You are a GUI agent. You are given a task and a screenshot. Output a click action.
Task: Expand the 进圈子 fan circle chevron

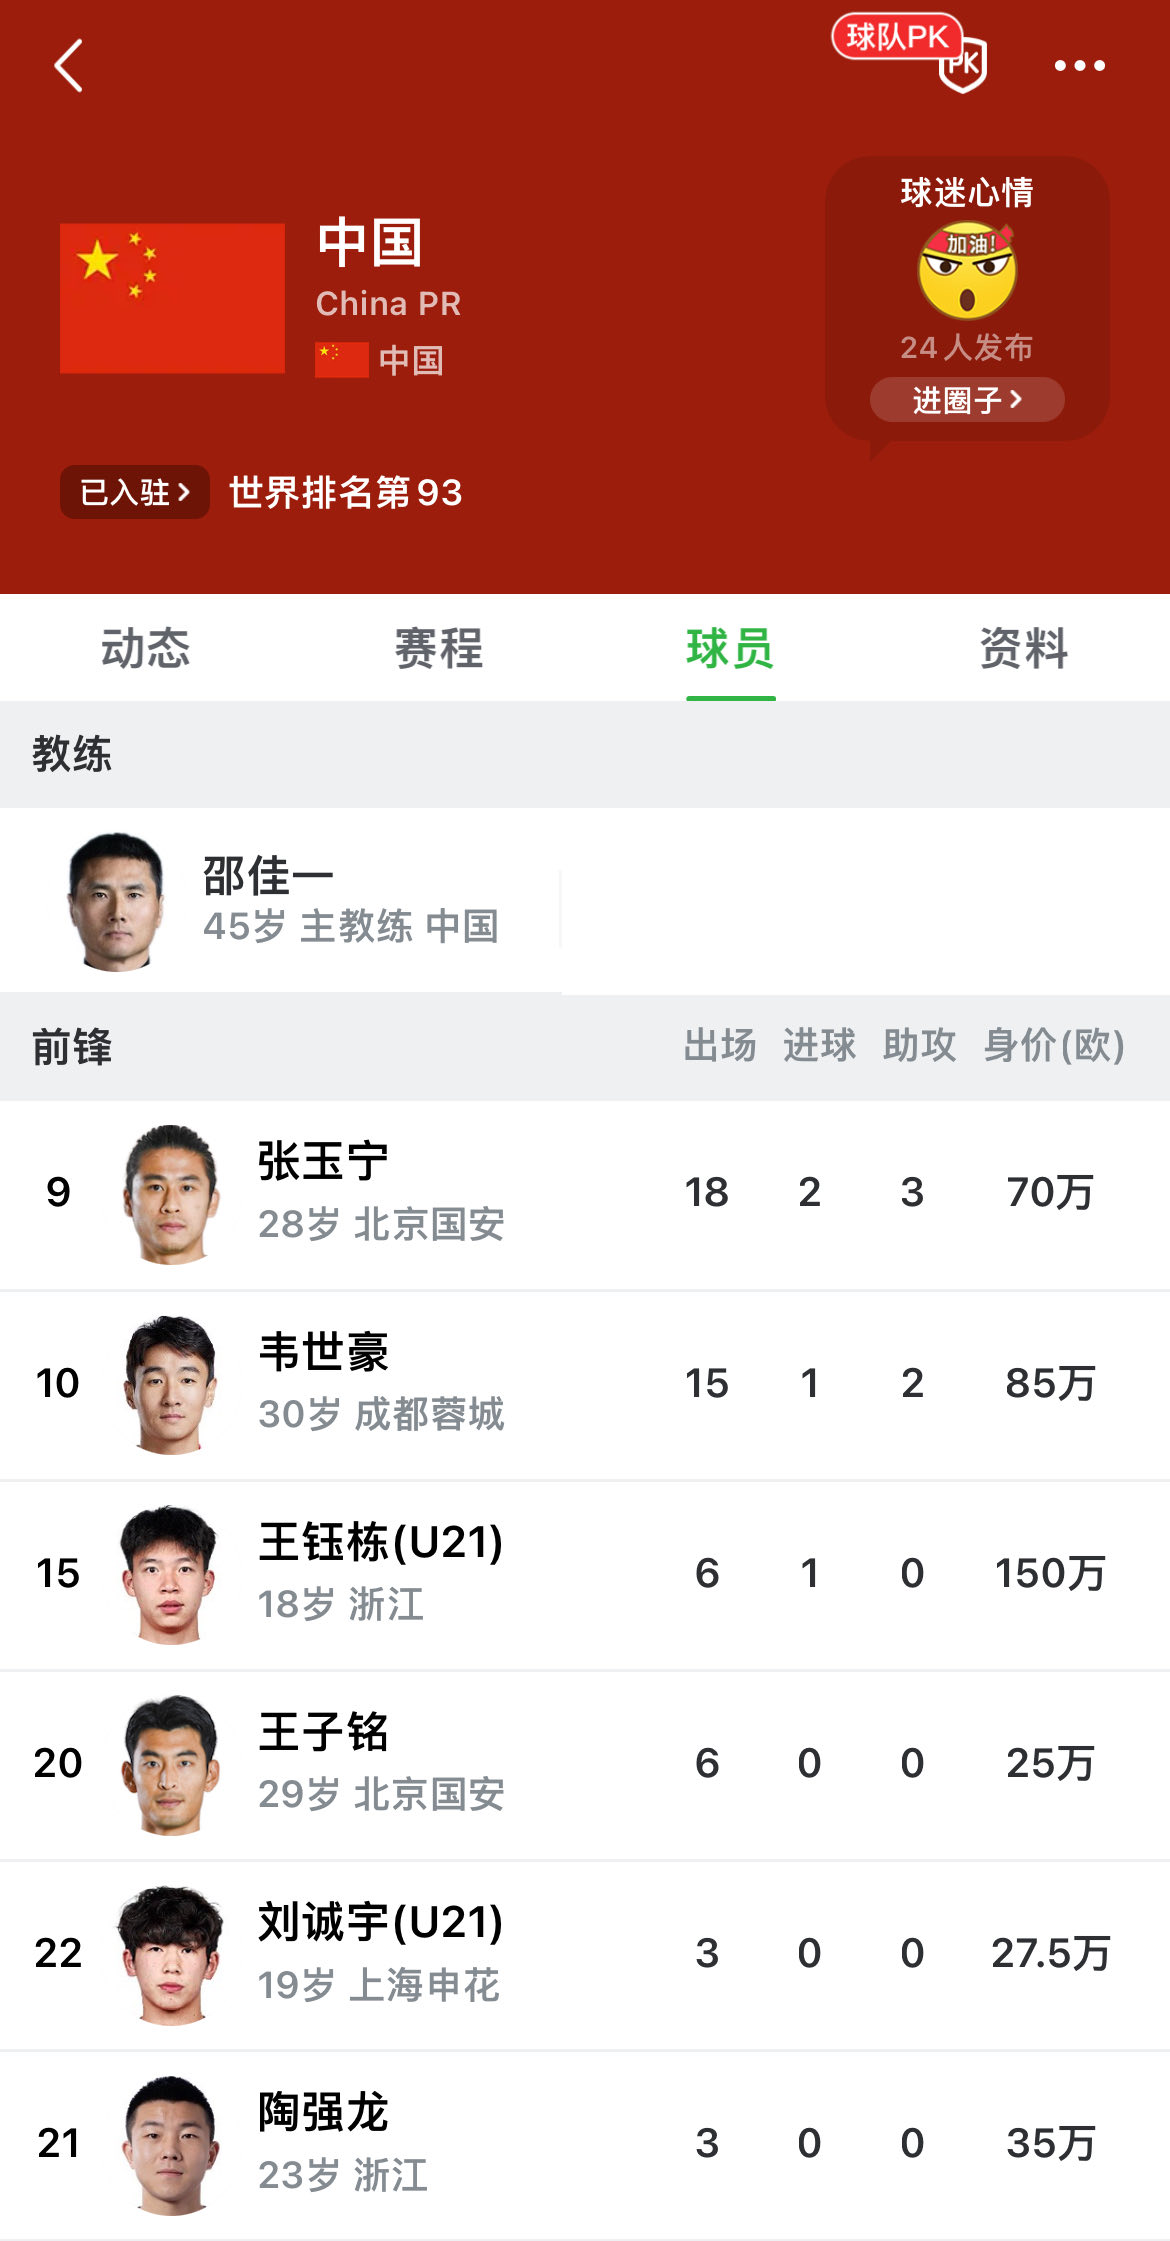click(1016, 399)
